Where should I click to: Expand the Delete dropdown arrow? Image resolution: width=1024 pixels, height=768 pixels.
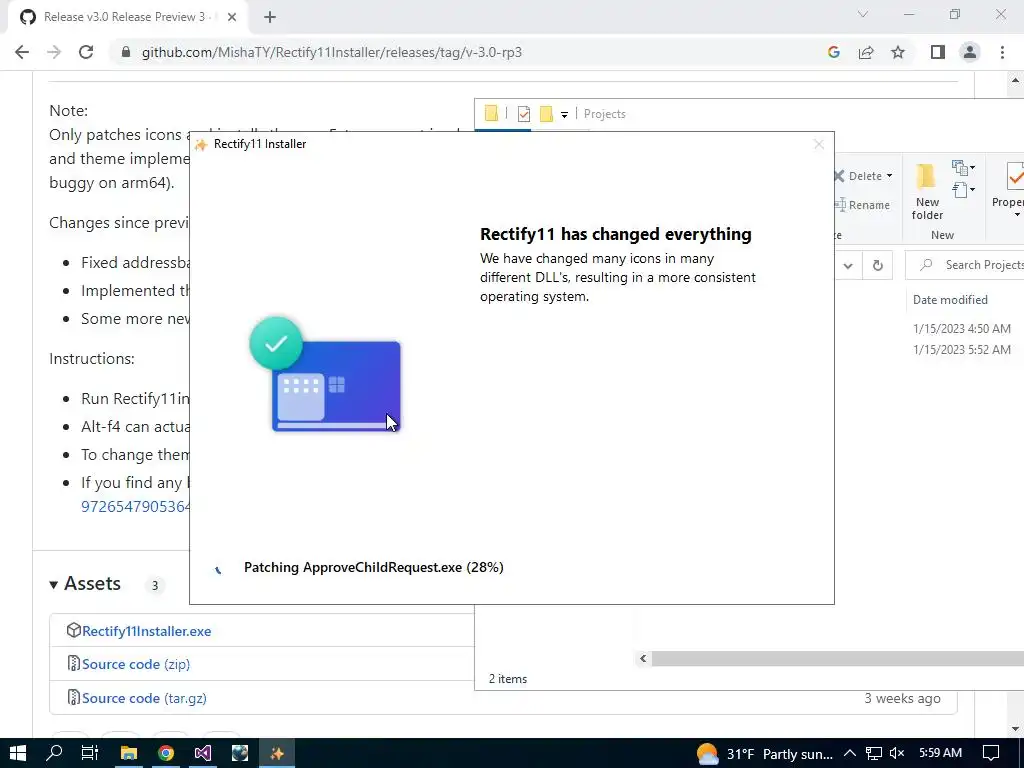click(889, 176)
